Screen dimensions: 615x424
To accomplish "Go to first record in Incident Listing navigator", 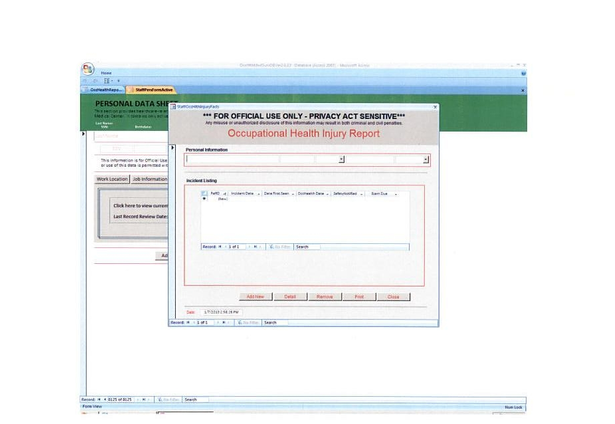I will (220, 247).
